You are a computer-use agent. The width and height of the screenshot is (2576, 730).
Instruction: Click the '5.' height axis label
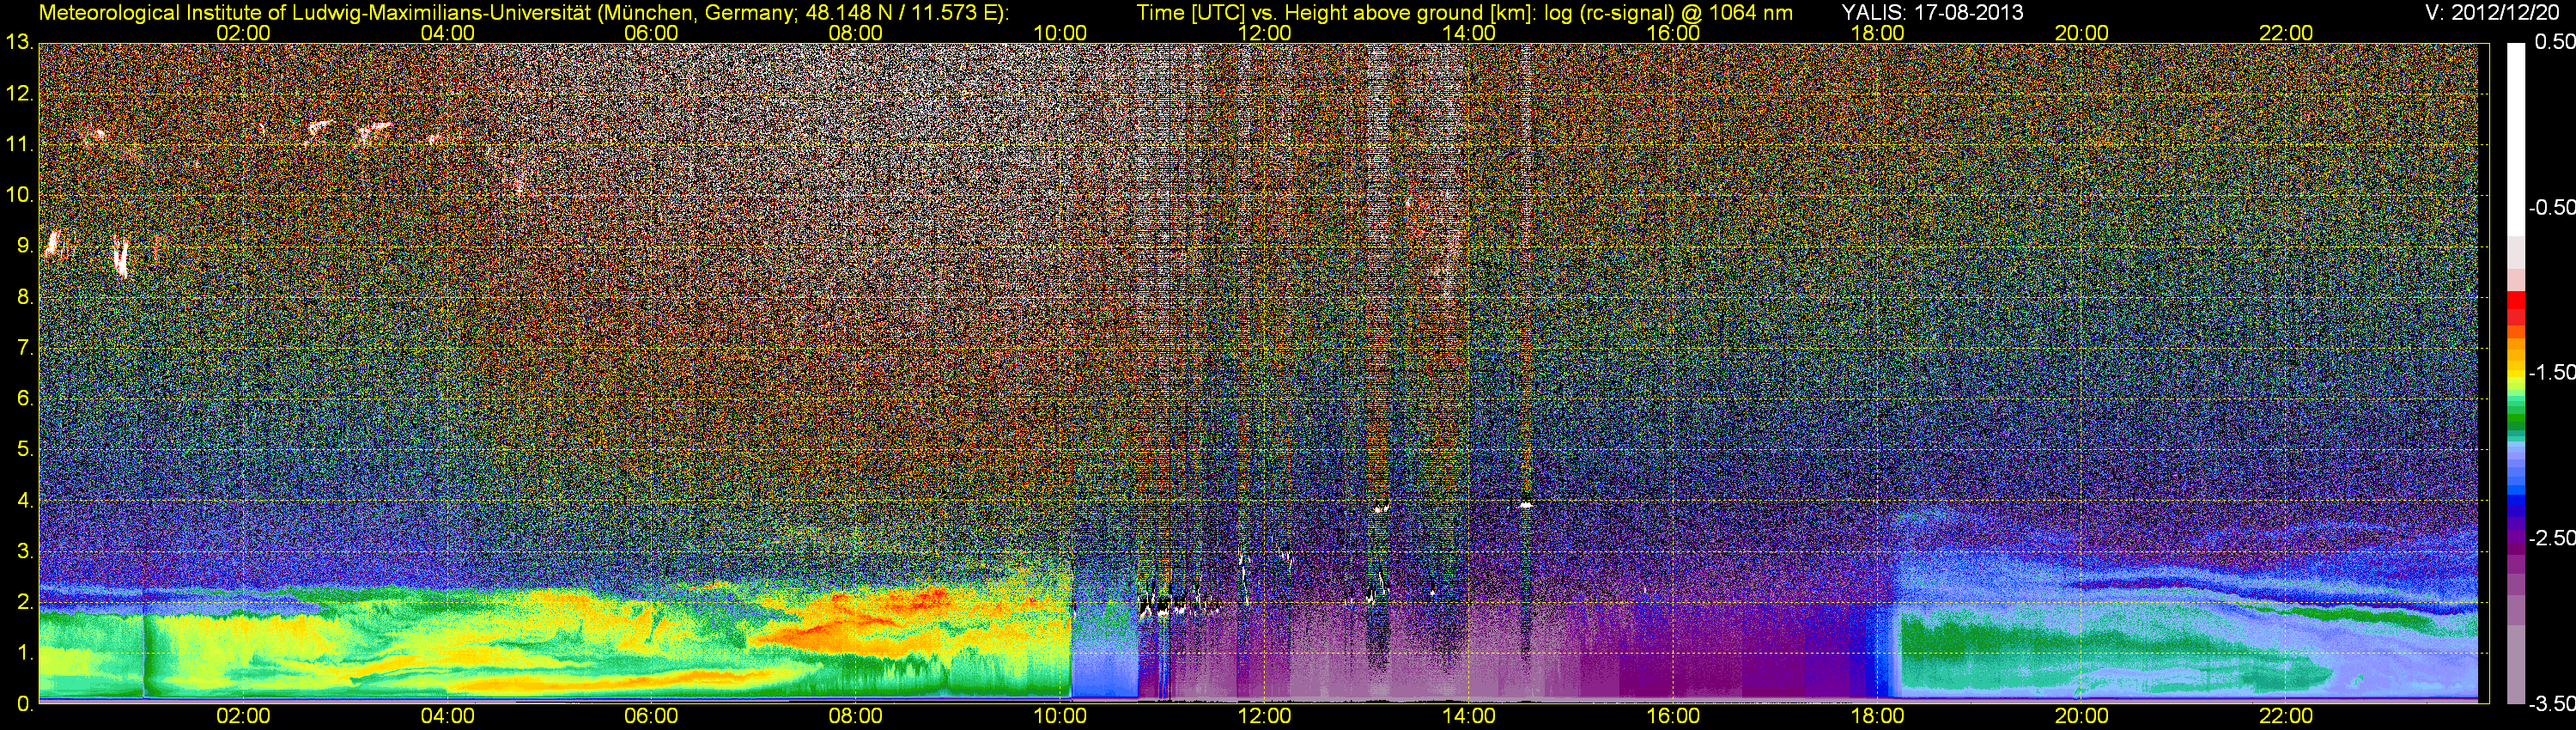24,450
